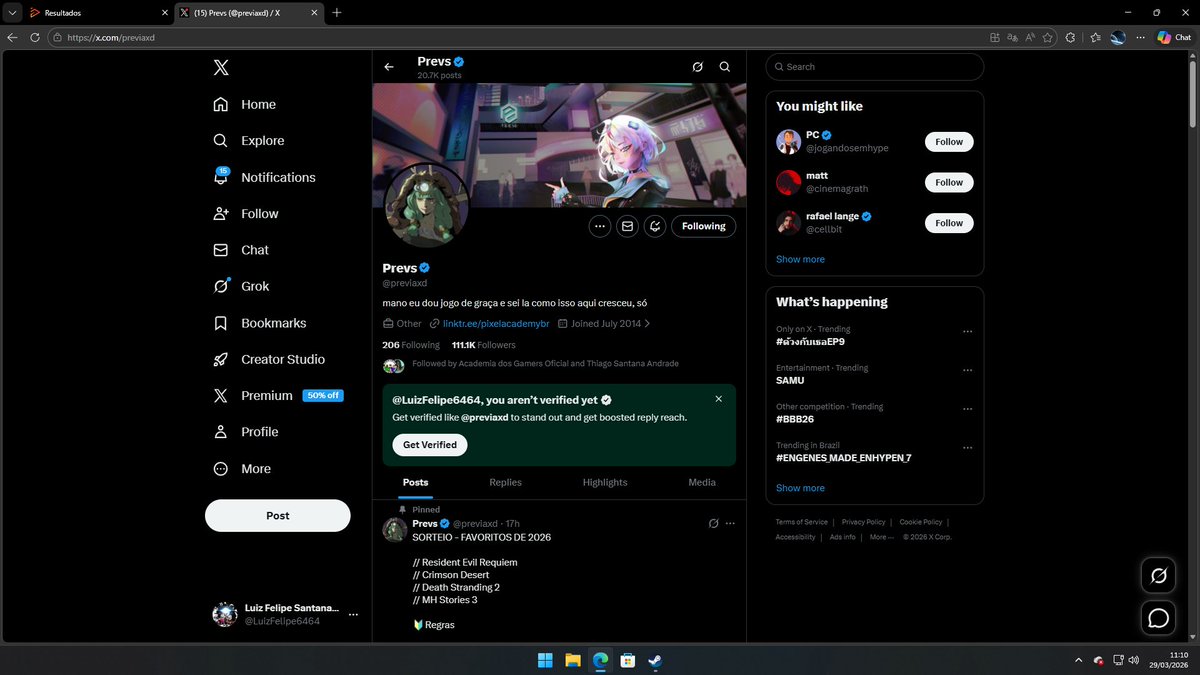1200x675 pixels.
Task: Open the Prevs profile avatar picture
Action: tap(427, 206)
